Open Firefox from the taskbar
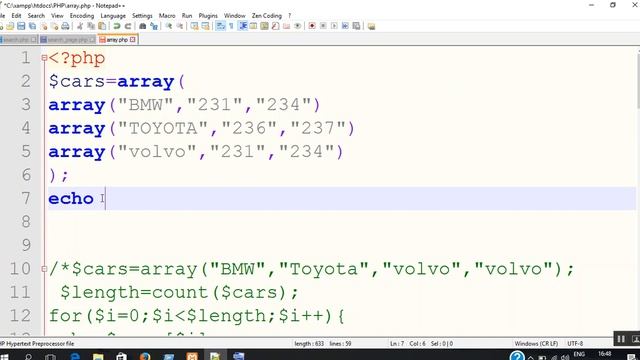Viewport: 640px width, 360px height. pos(144,357)
